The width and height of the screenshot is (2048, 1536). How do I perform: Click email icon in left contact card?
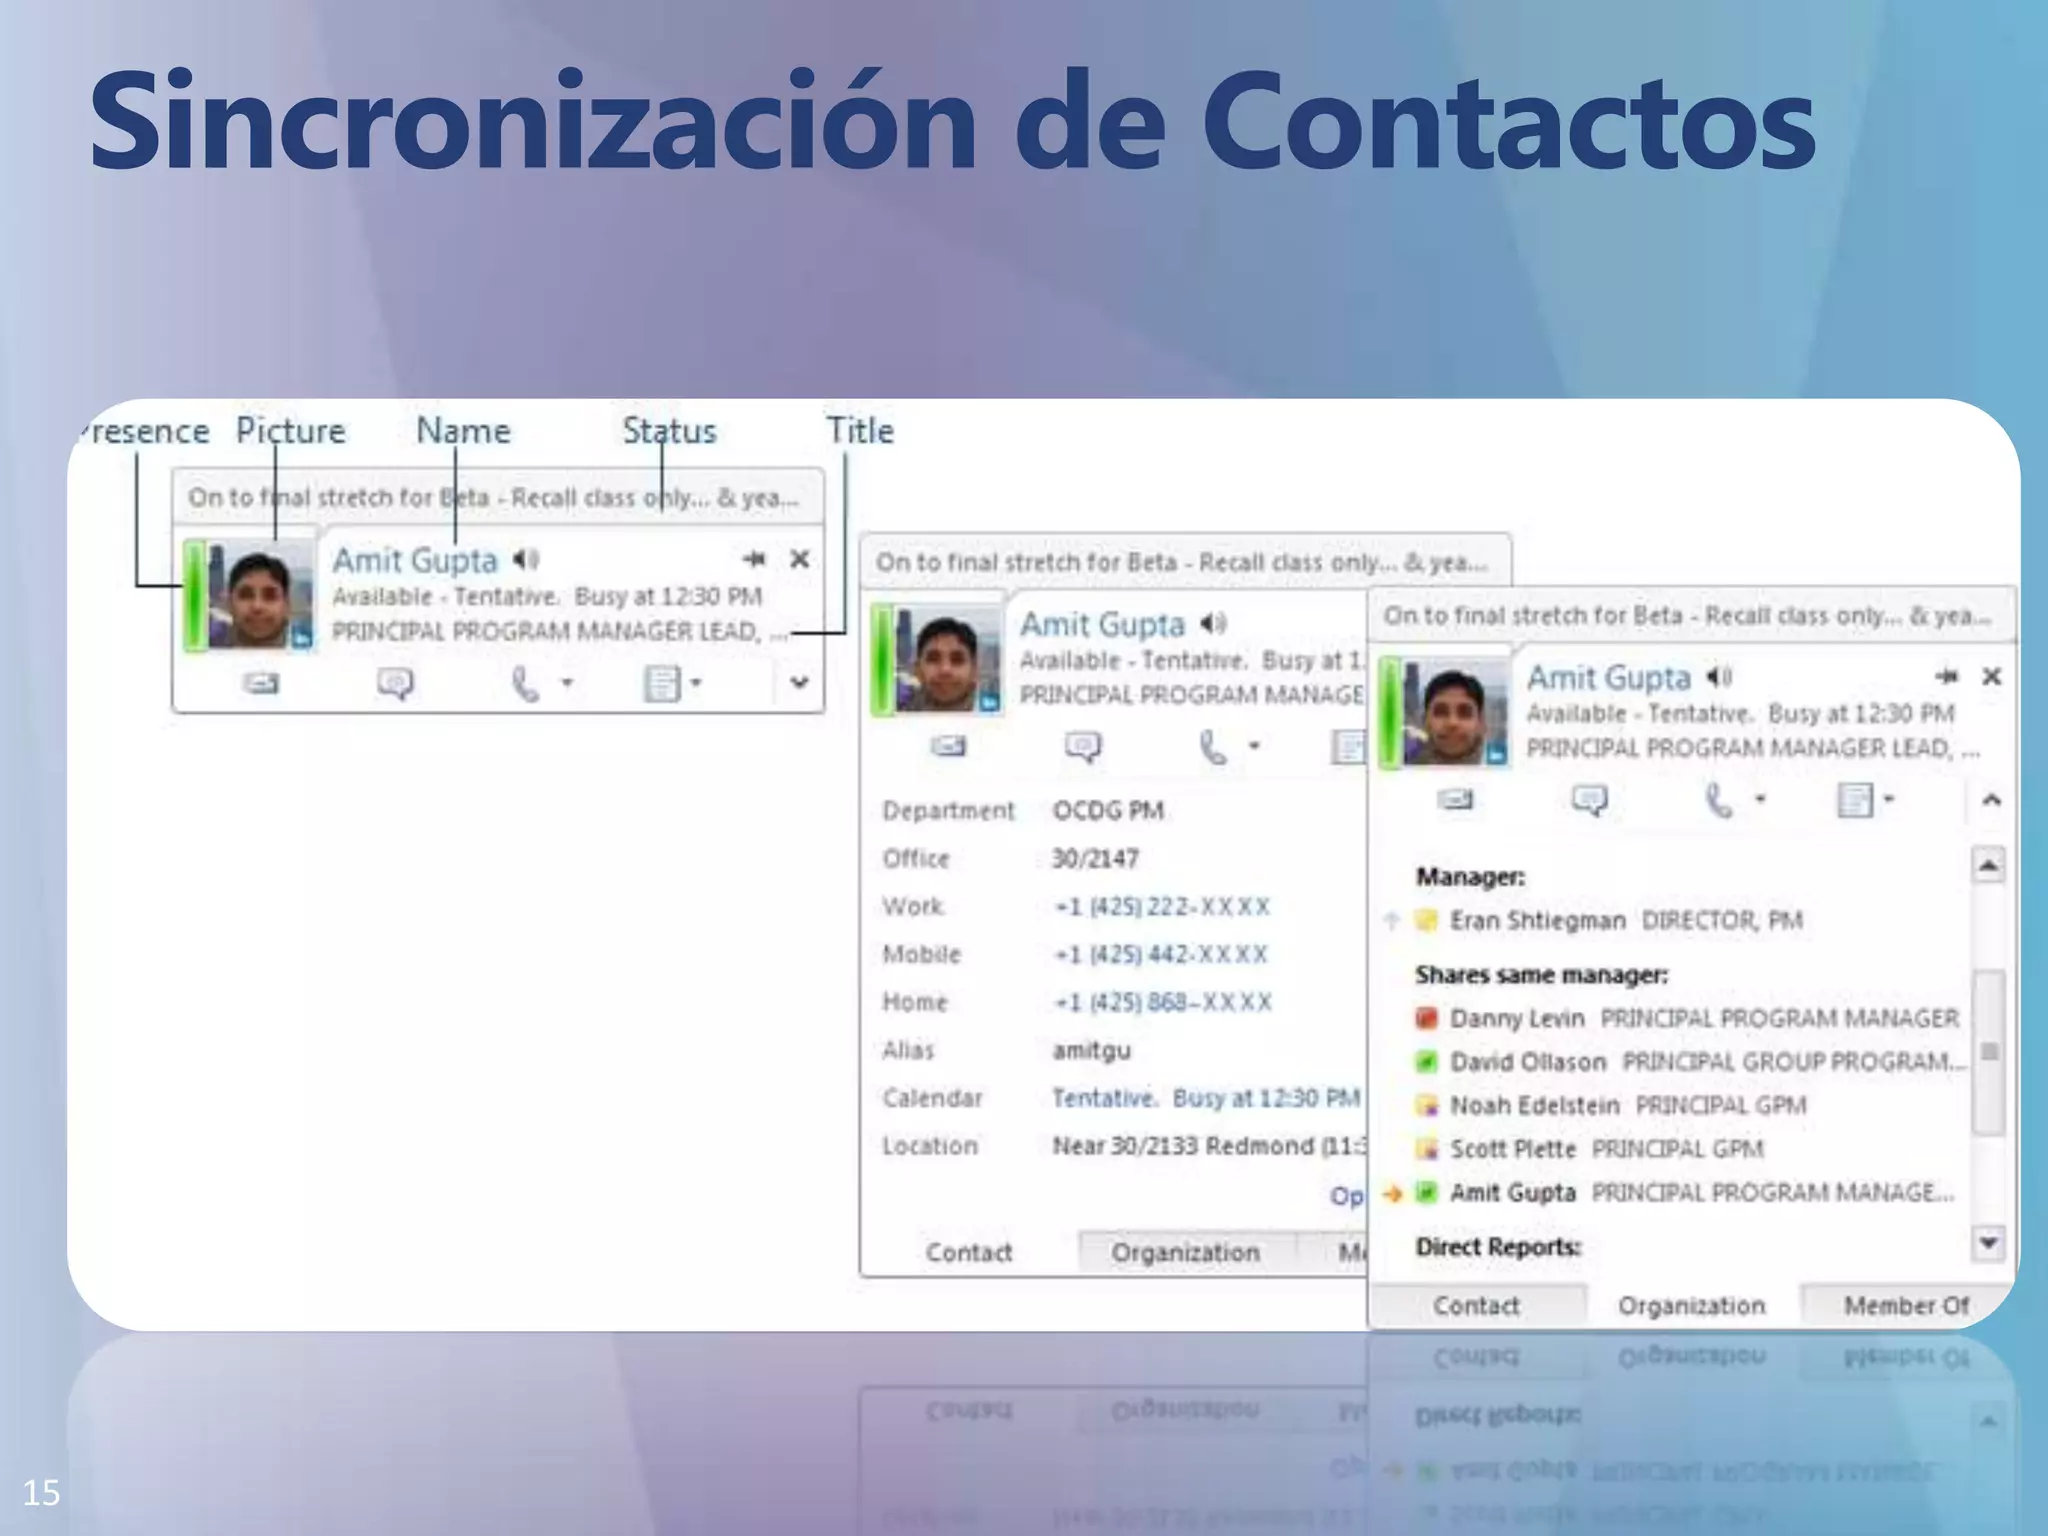pos(261,684)
